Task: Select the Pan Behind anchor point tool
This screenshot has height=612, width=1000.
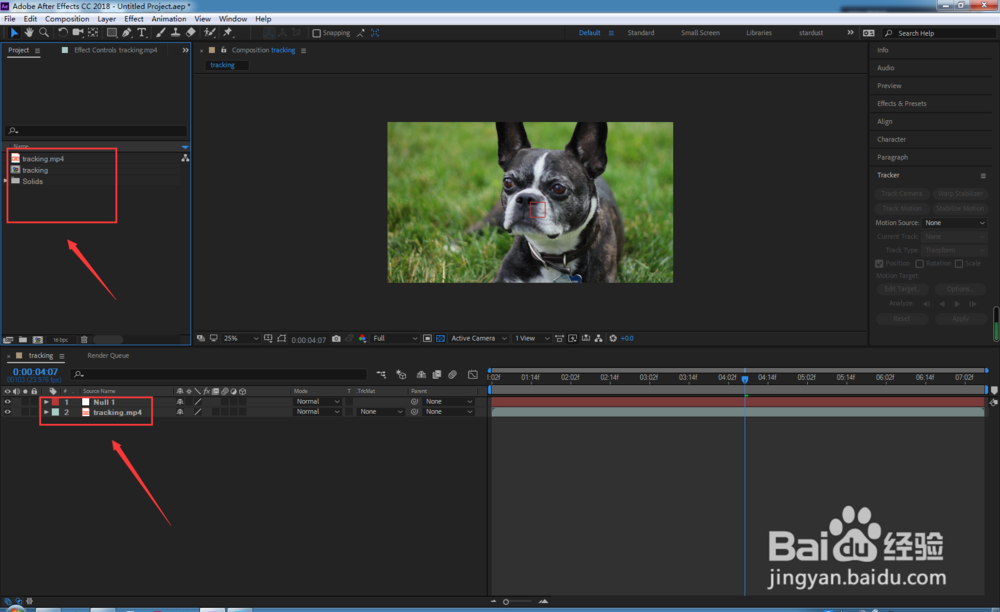Action: (x=93, y=33)
